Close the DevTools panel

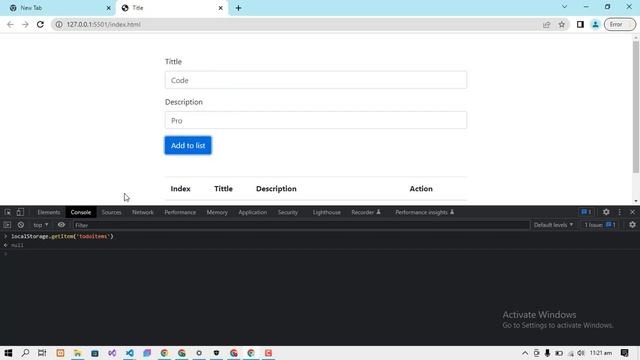[632, 212]
